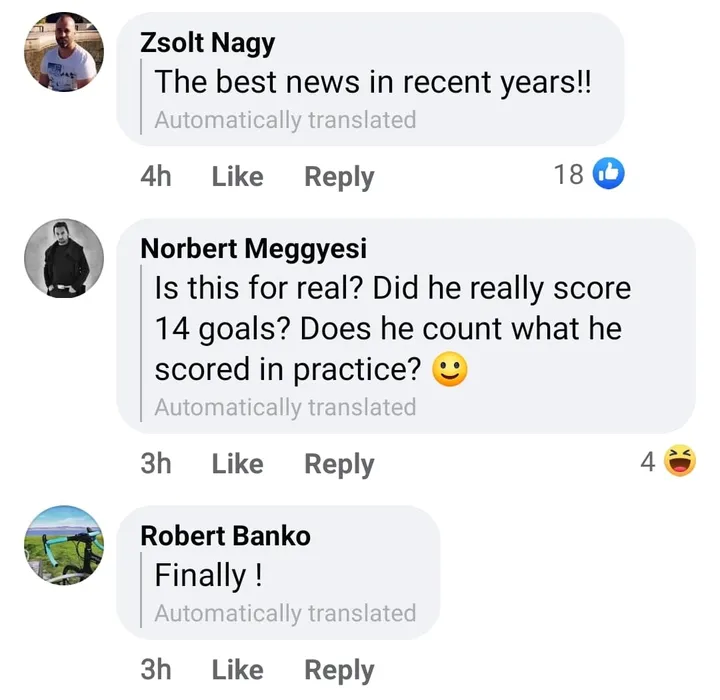Open Norbert Meggyesi's profile name link
This screenshot has height=700, width=720.
(254, 248)
